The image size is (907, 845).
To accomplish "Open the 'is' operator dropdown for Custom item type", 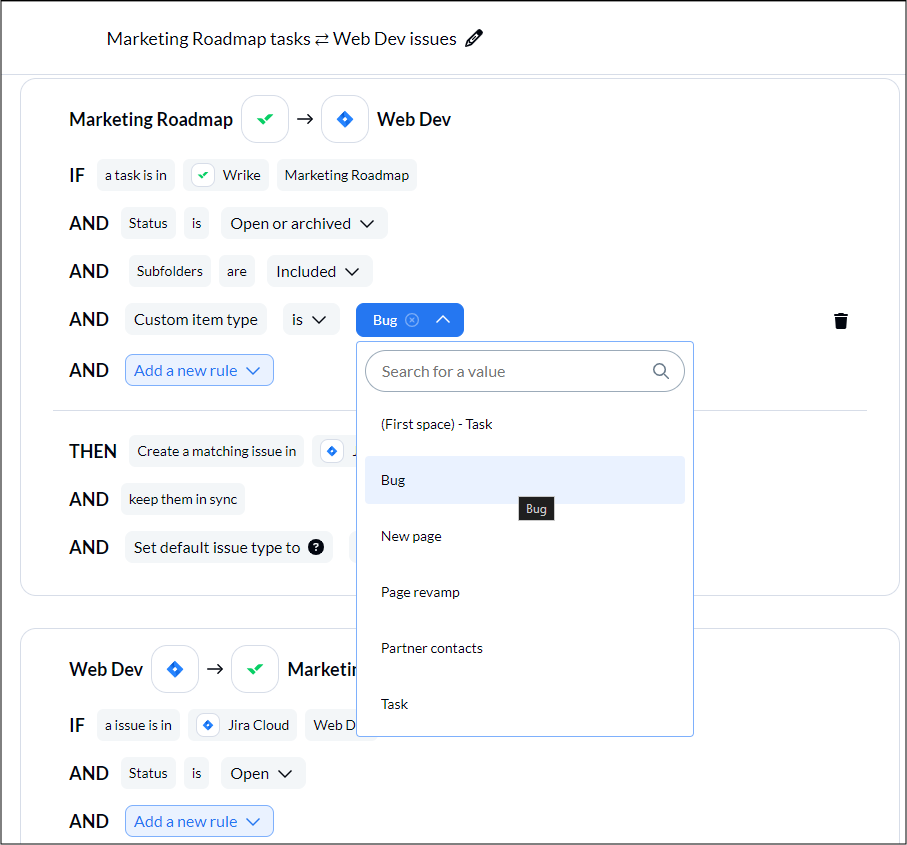I will click(x=311, y=319).
